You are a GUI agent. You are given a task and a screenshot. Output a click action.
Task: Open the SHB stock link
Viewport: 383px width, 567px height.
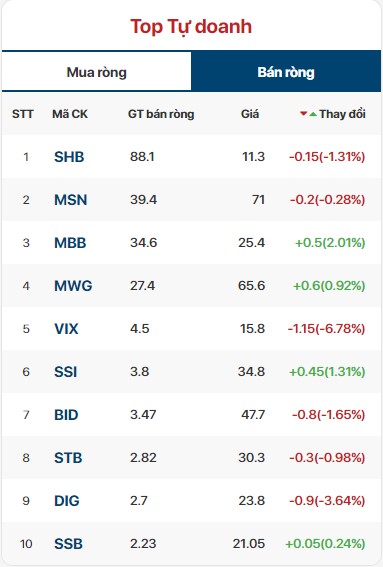click(x=69, y=157)
